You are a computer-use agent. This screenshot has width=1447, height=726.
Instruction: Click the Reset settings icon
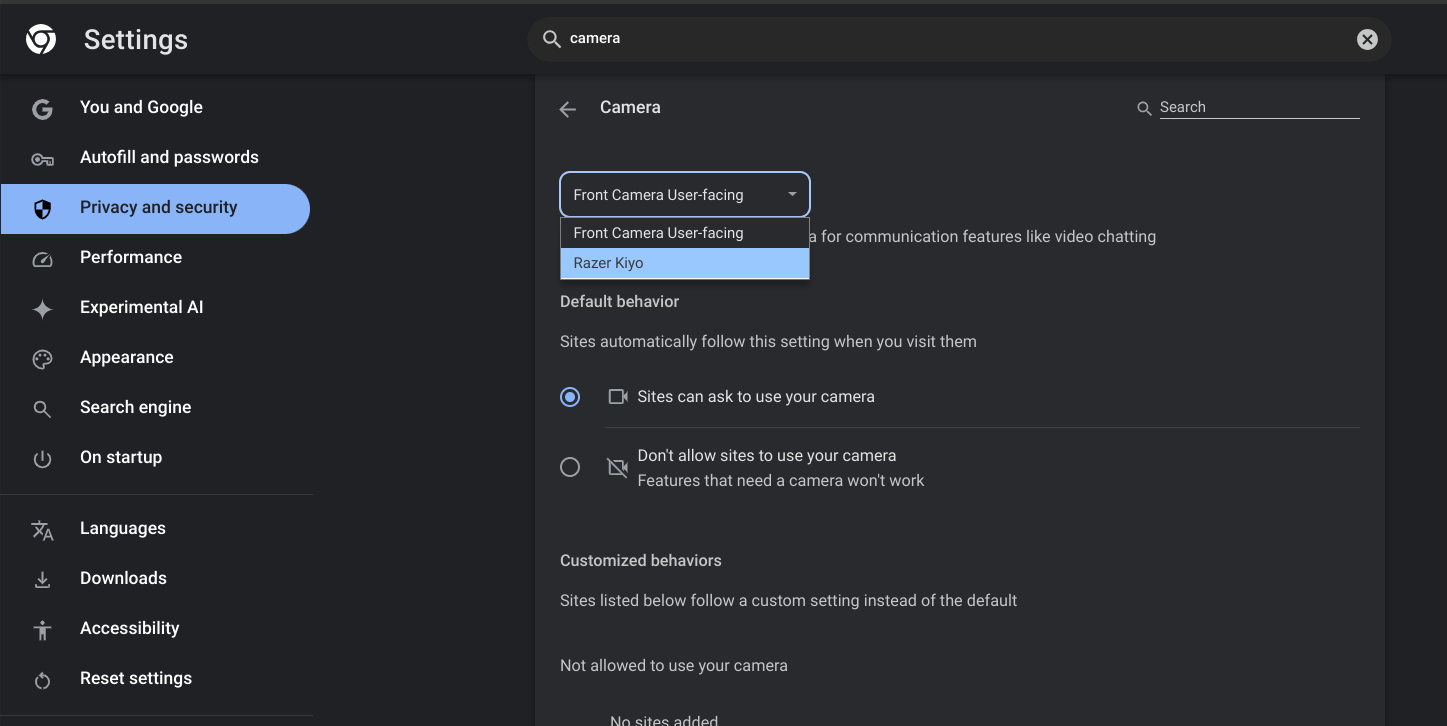(42, 680)
